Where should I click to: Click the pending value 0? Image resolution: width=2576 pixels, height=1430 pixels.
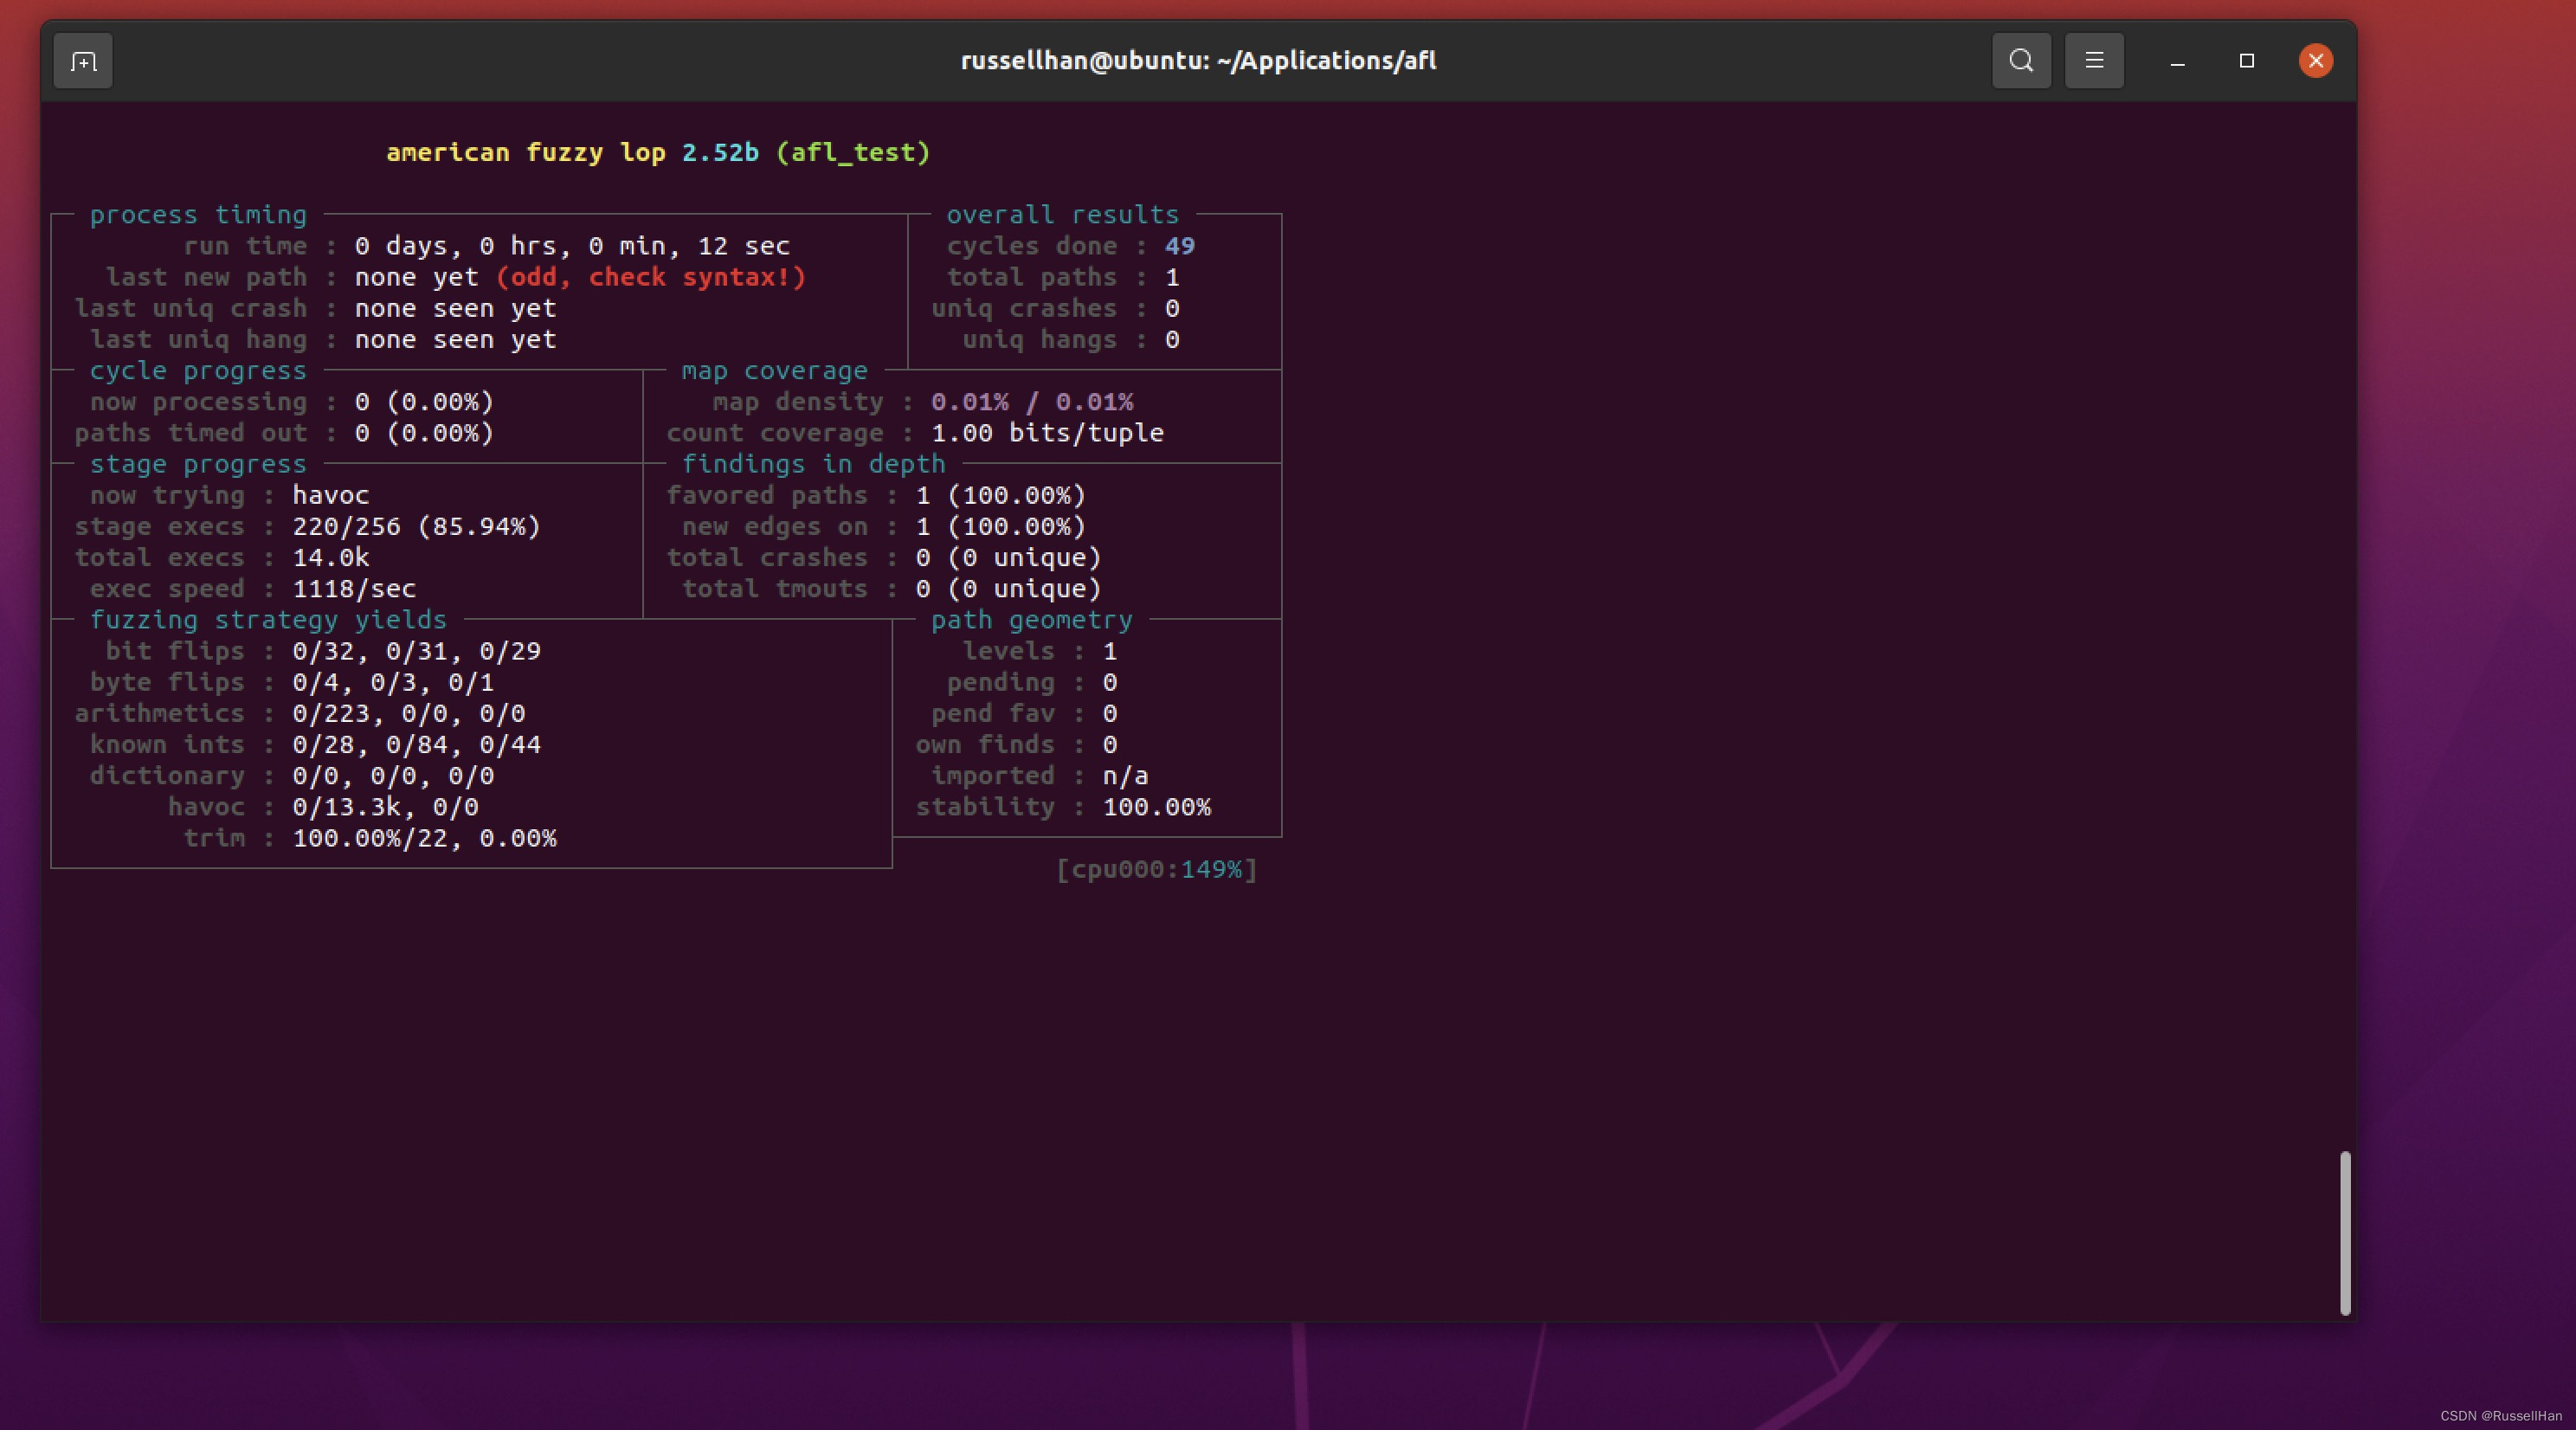pyautogui.click(x=1110, y=682)
